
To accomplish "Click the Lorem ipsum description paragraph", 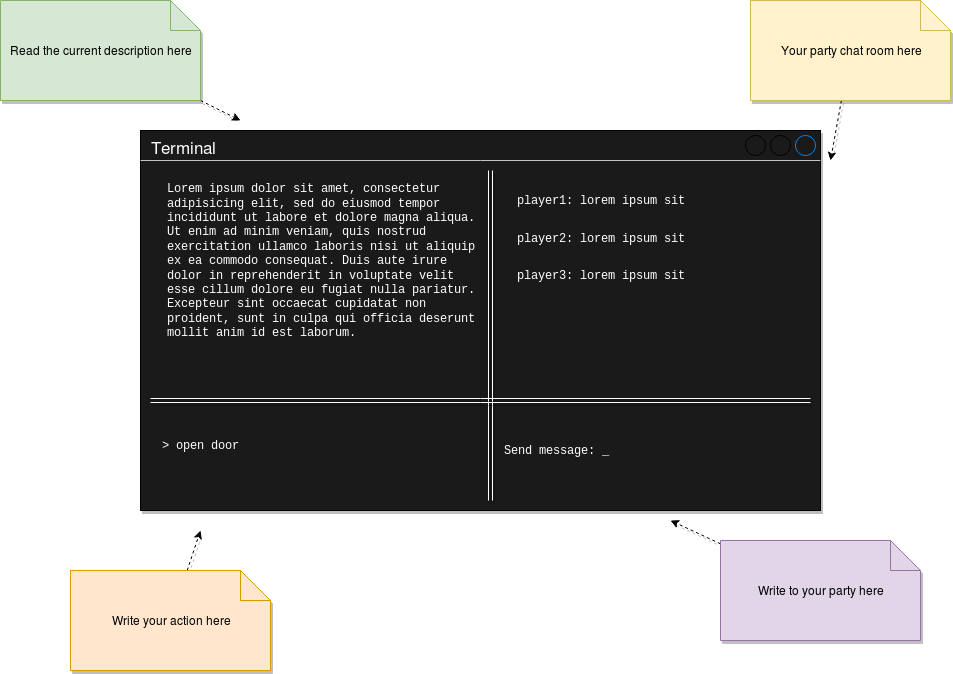I will pyautogui.click(x=321, y=260).
